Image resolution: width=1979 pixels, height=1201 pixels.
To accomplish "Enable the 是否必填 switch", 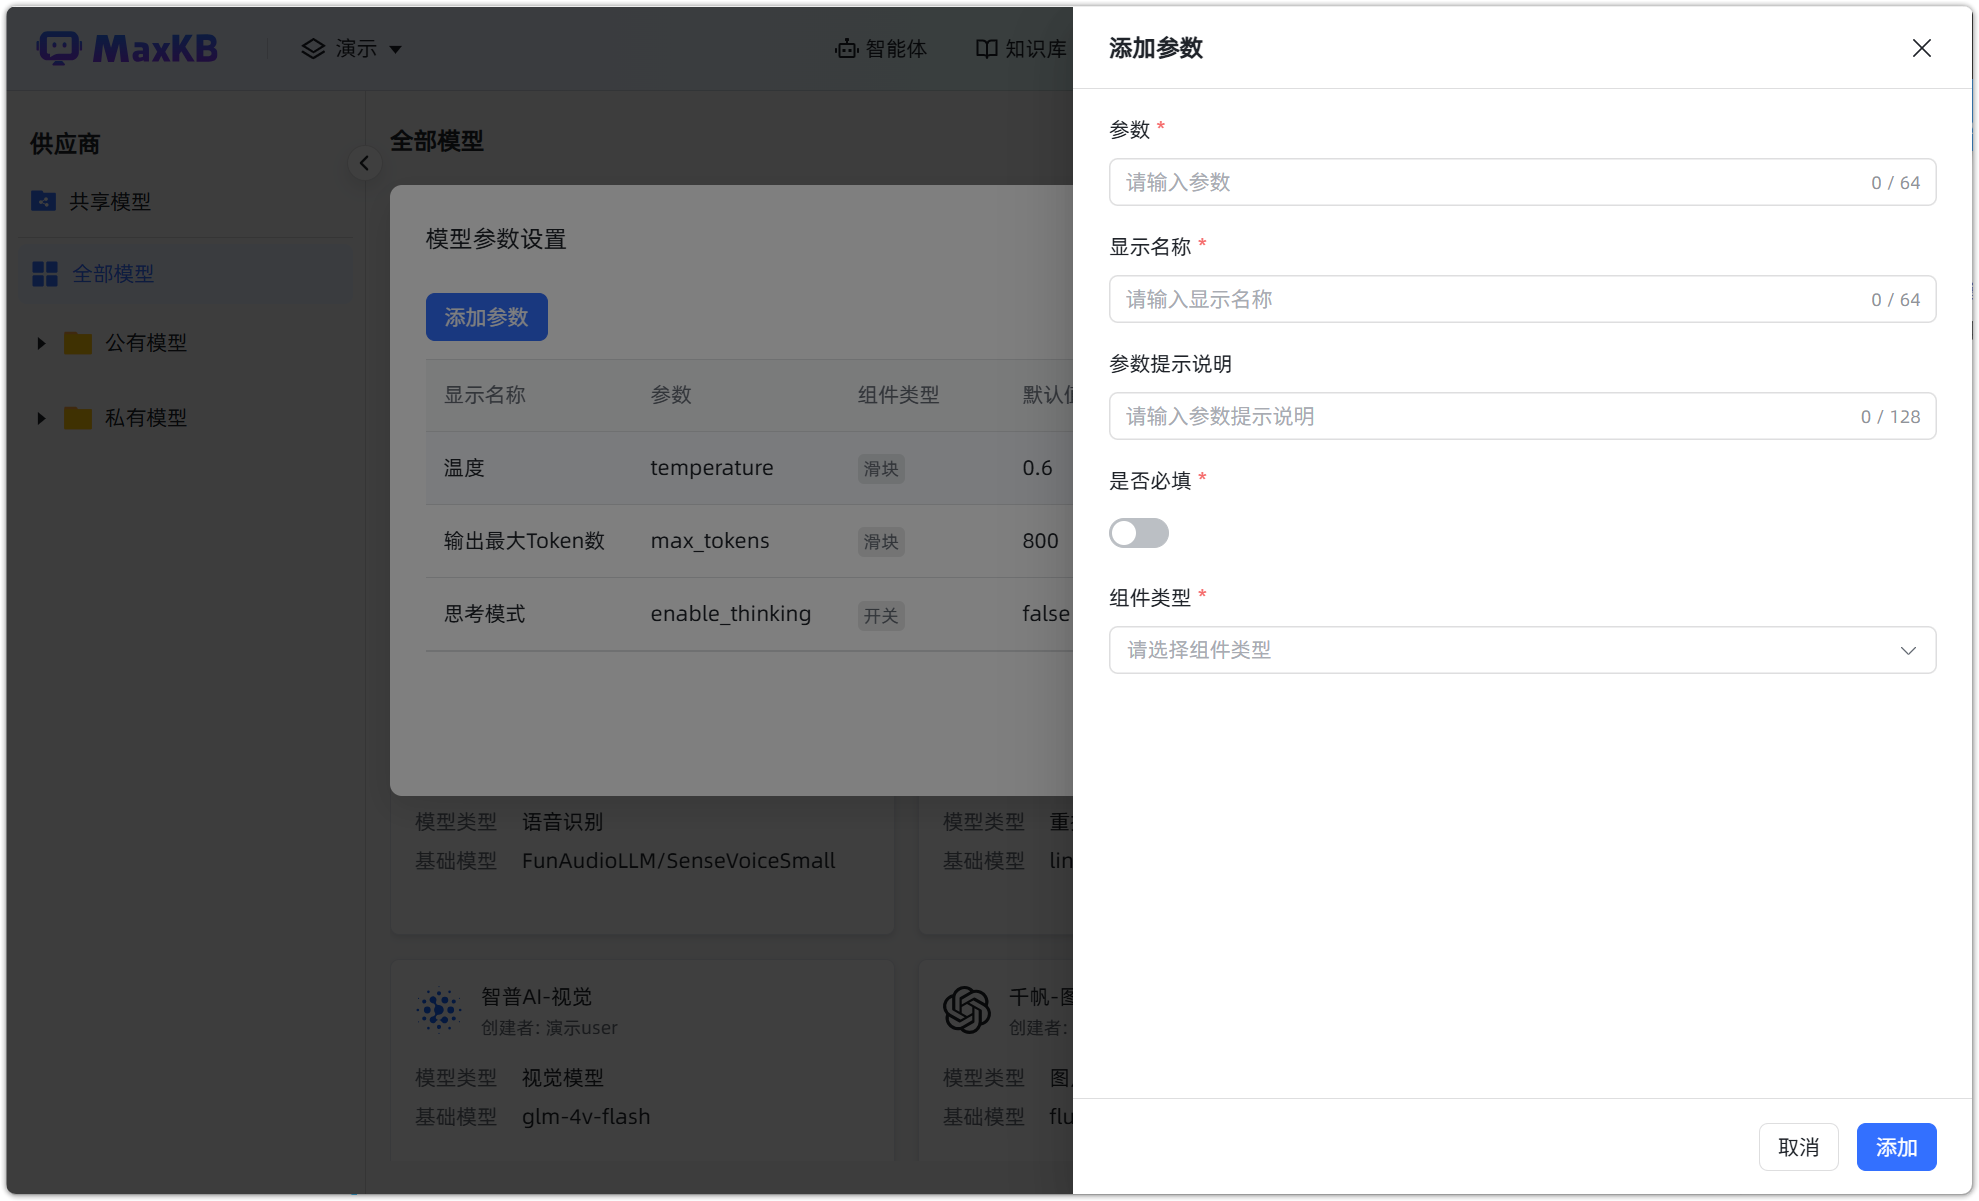I will point(1138,533).
